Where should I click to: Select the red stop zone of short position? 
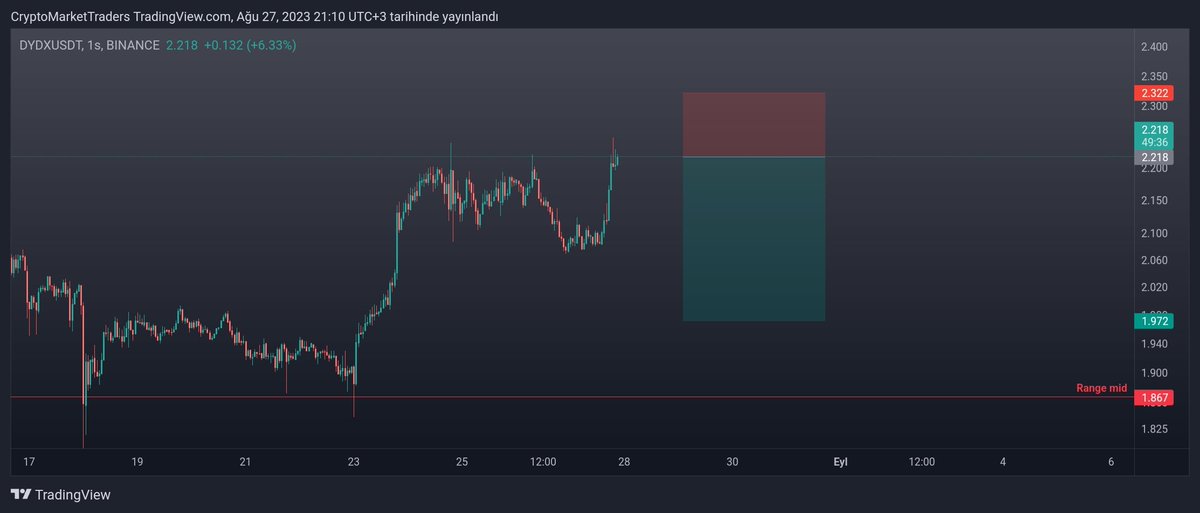[x=754, y=125]
